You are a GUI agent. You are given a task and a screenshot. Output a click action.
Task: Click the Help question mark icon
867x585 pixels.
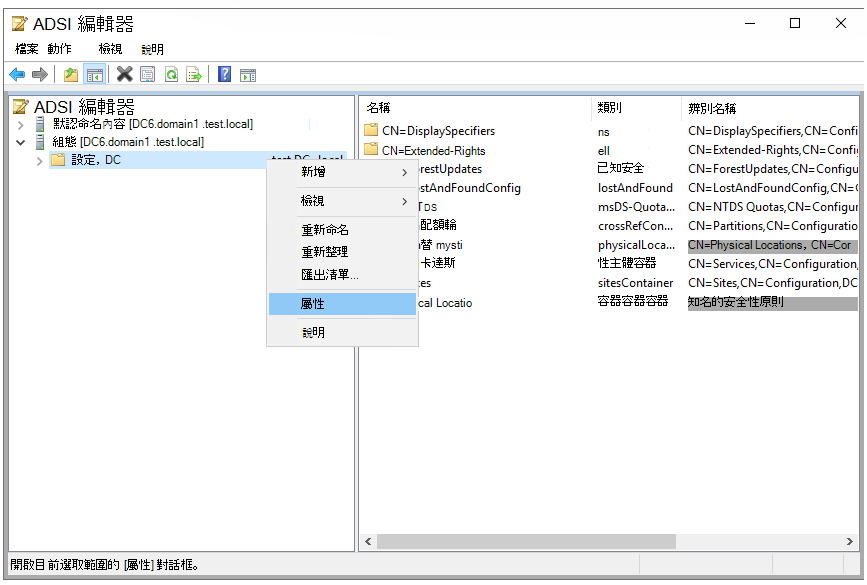point(224,74)
